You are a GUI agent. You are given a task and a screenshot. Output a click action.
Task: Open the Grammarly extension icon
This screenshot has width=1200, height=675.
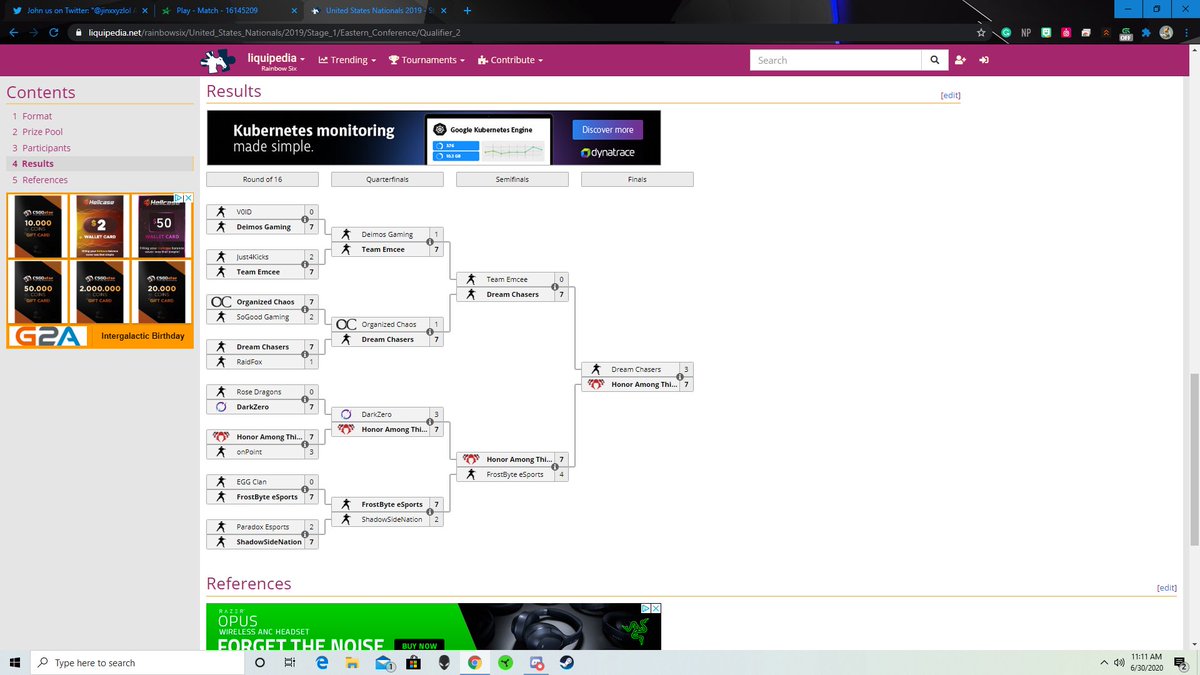pos(1006,32)
